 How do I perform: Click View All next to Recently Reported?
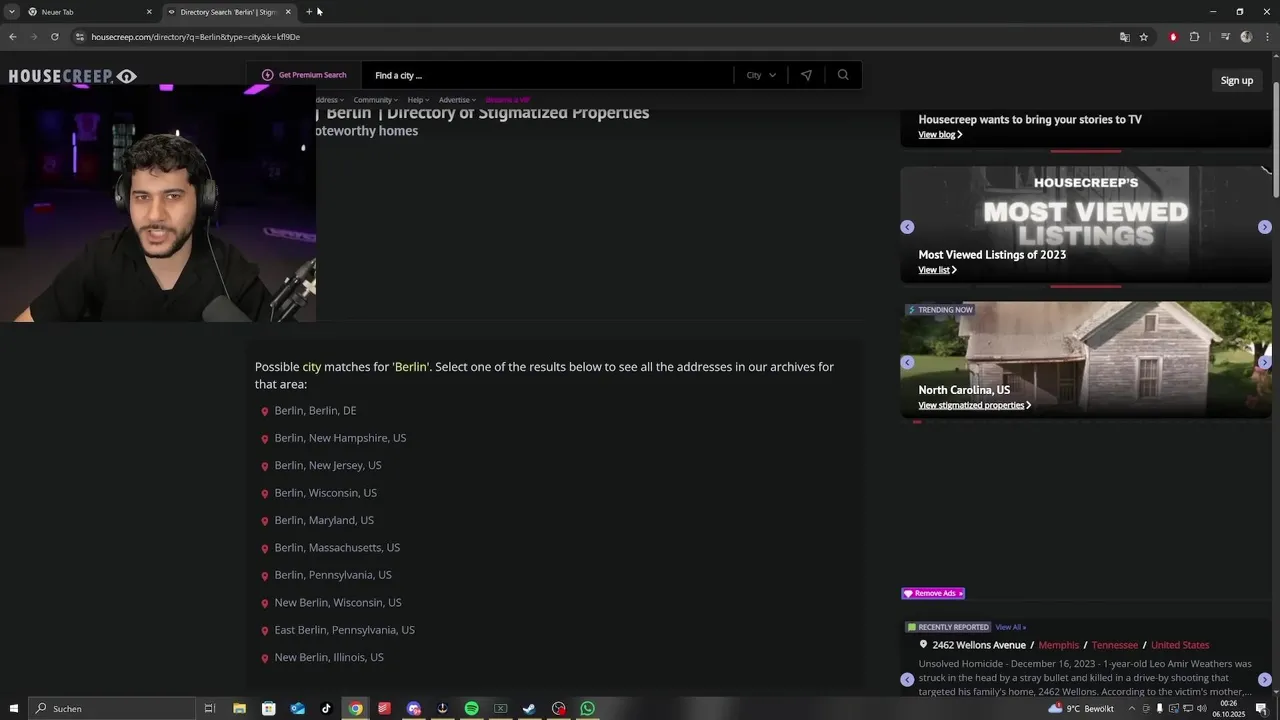[1010, 627]
